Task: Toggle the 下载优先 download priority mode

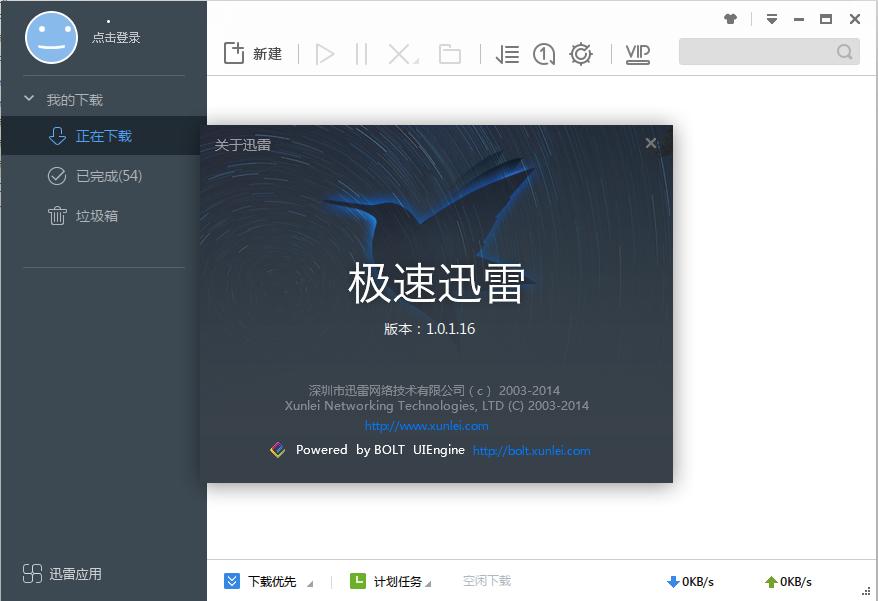Action: tap(233, 581)
